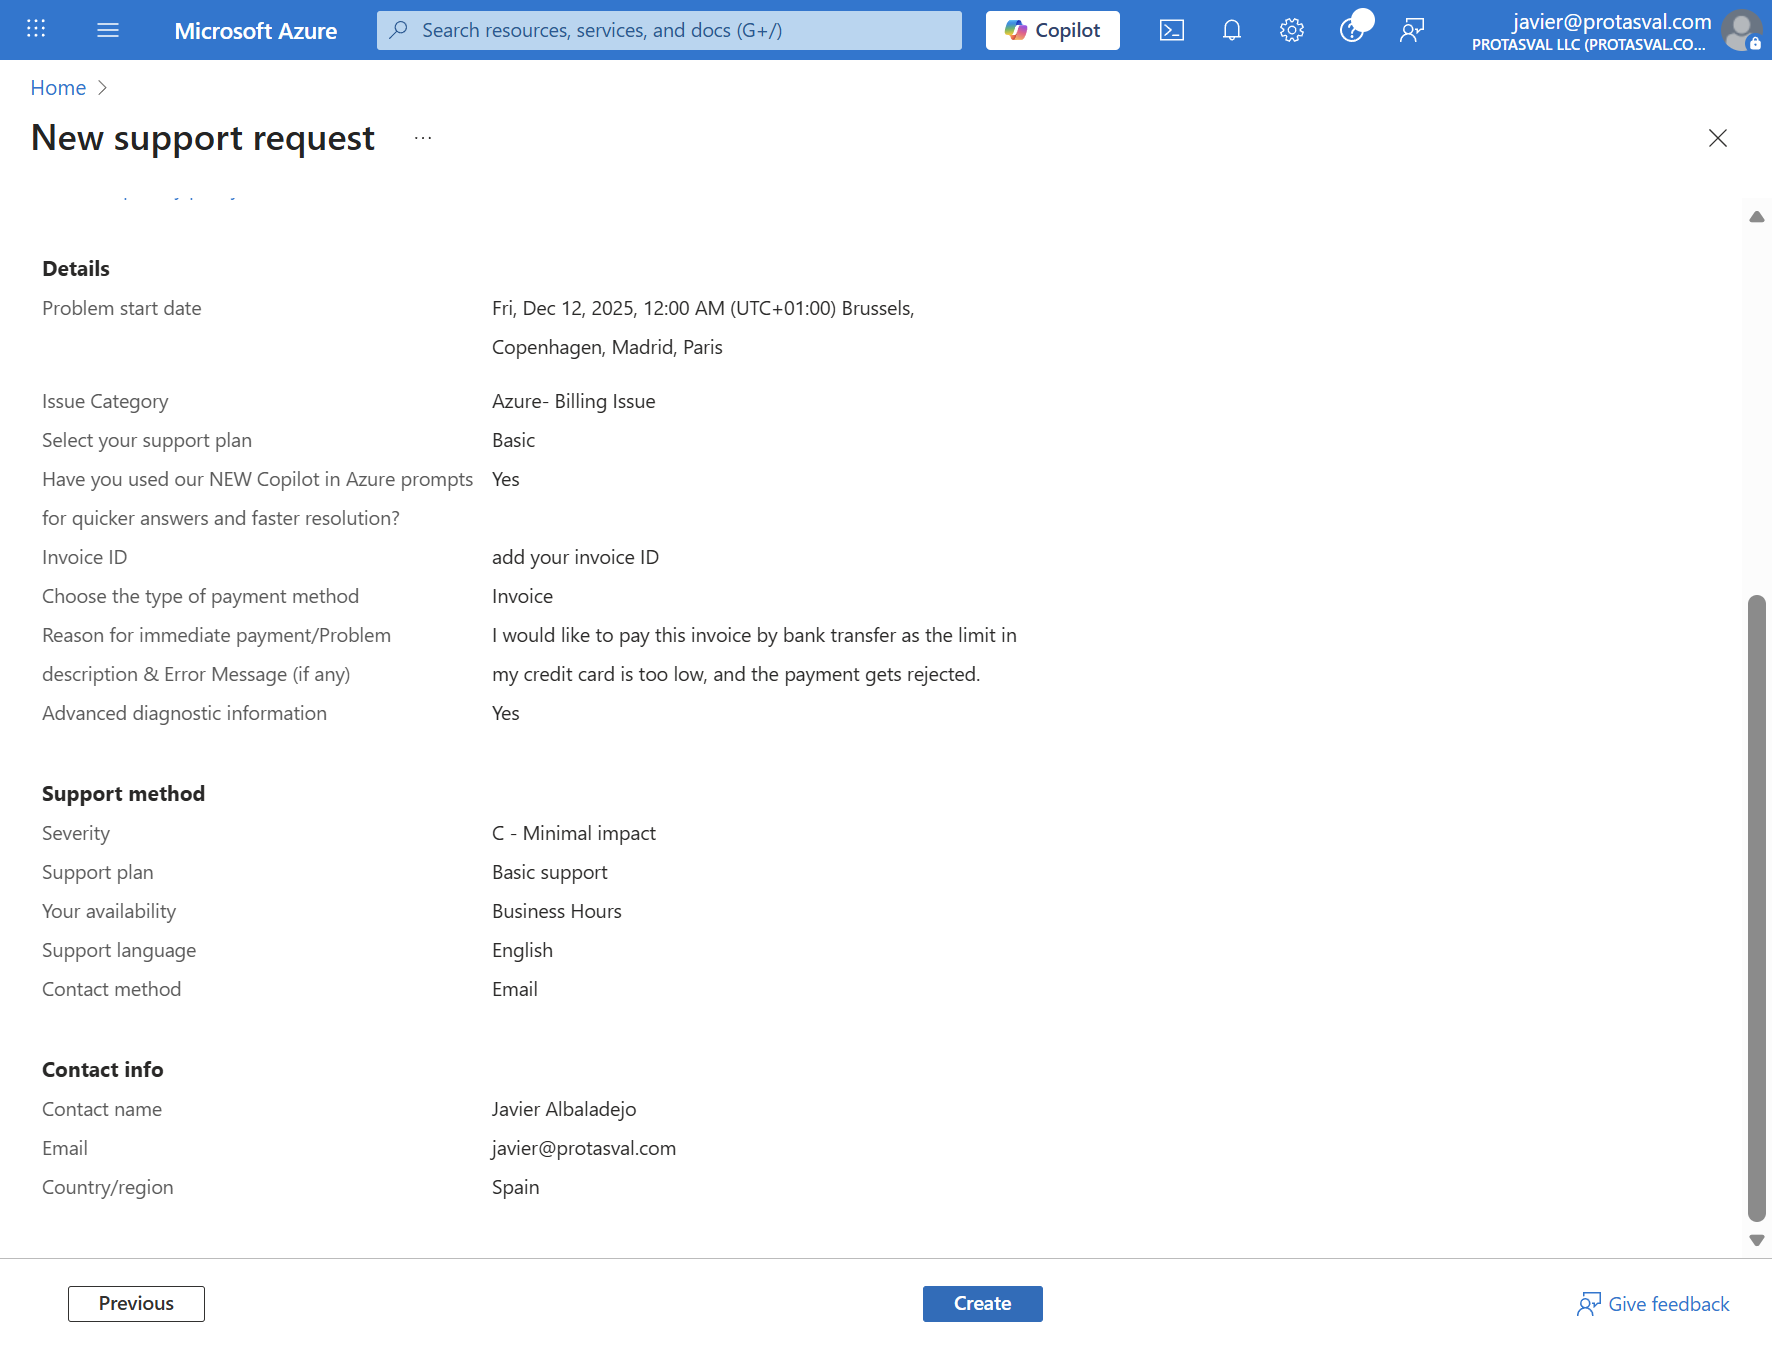Click the 'English' support language value

522,950
